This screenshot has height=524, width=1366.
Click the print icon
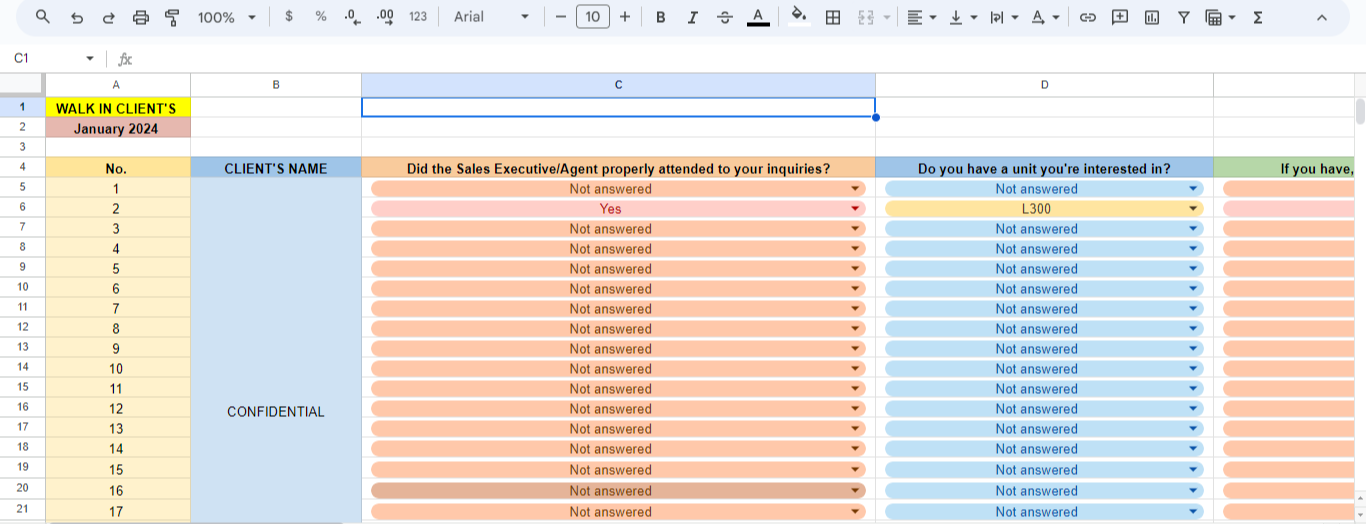click(x=141, y=17)
